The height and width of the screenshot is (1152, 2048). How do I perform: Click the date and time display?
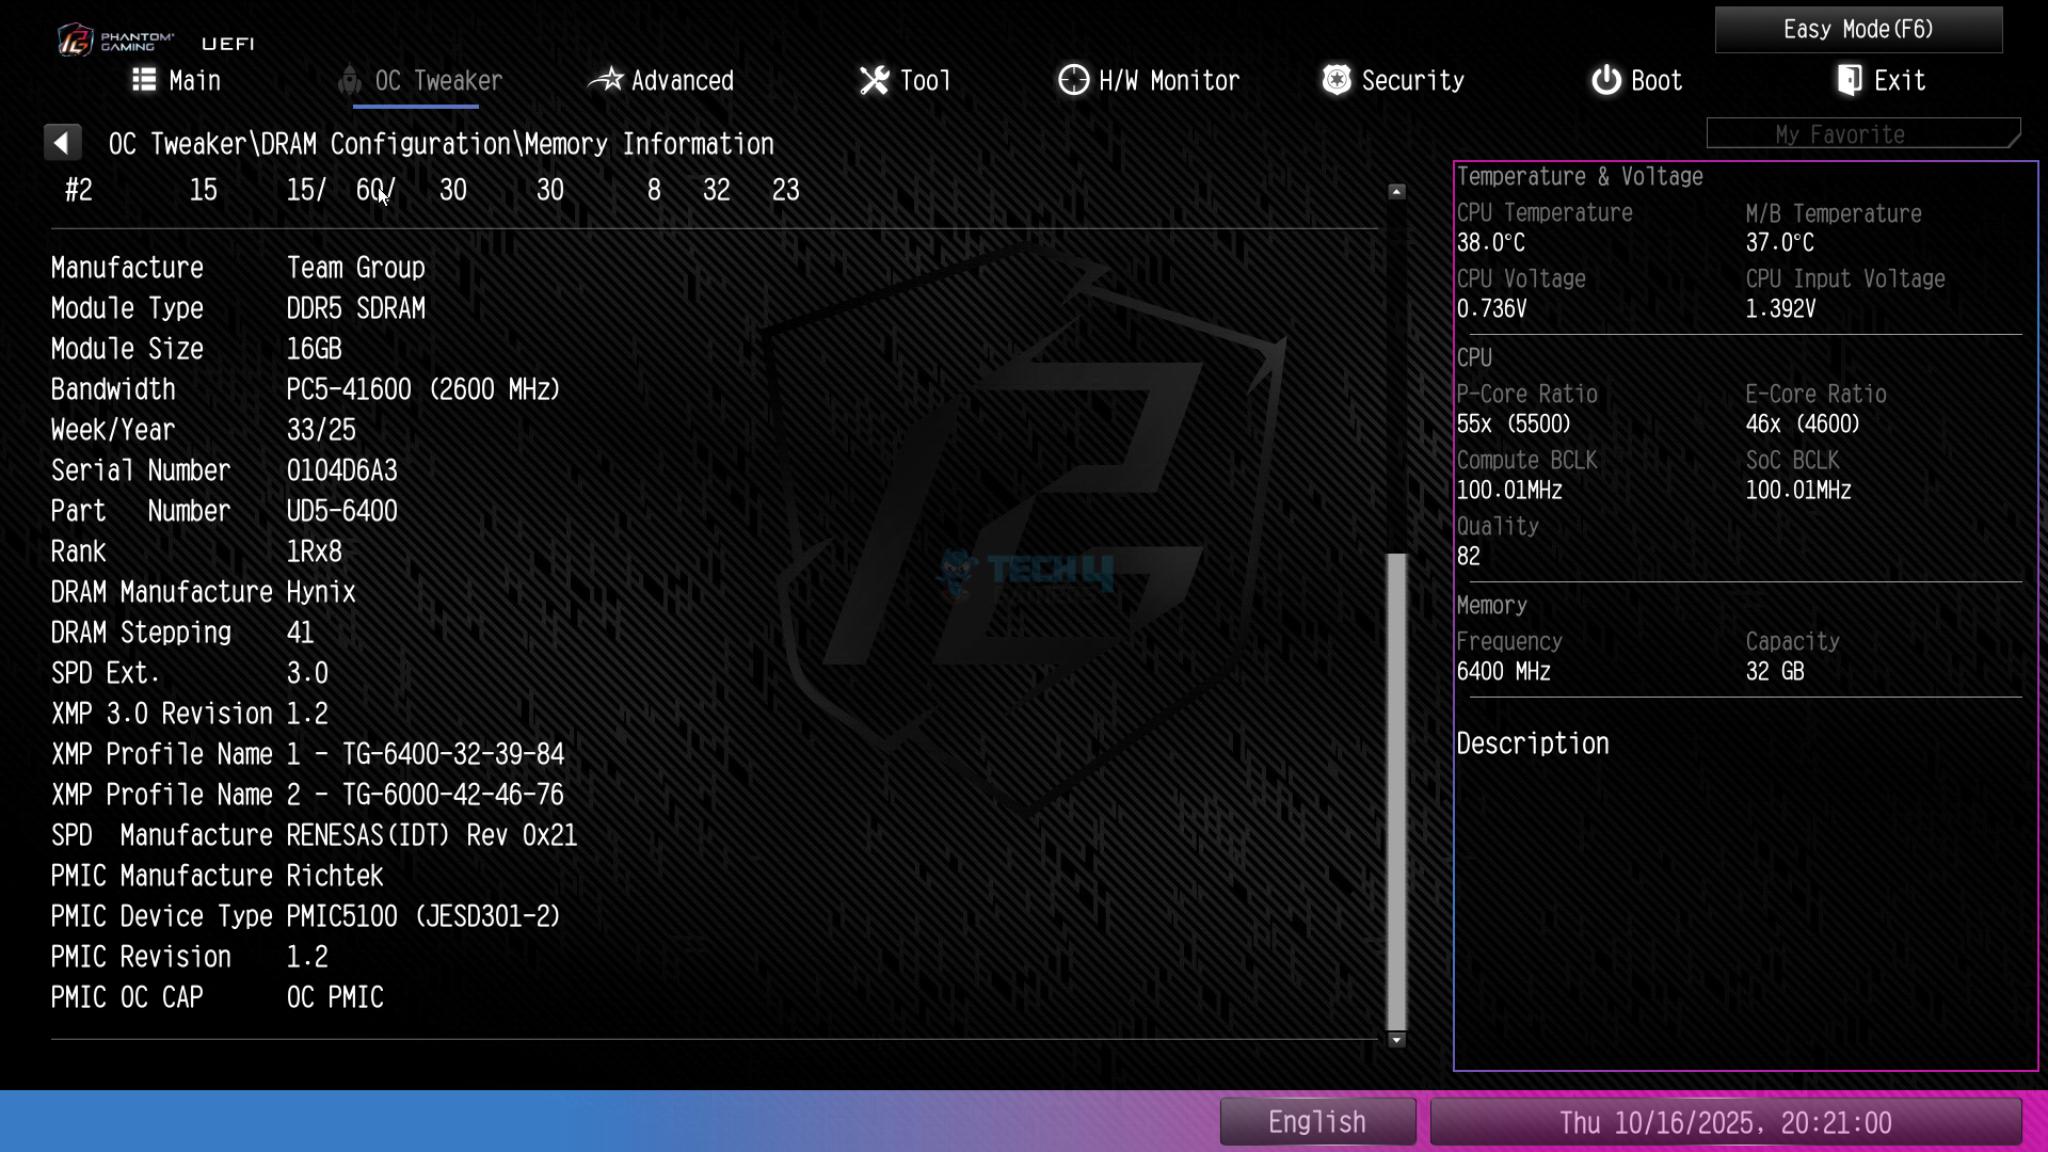(x=1725, y=1122)
